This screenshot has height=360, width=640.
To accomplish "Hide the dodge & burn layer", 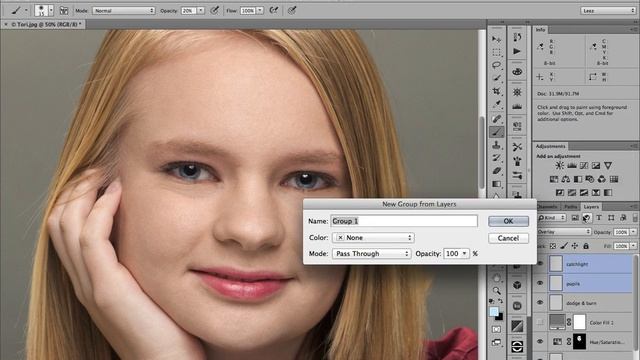I will click(x=540, y=302).
